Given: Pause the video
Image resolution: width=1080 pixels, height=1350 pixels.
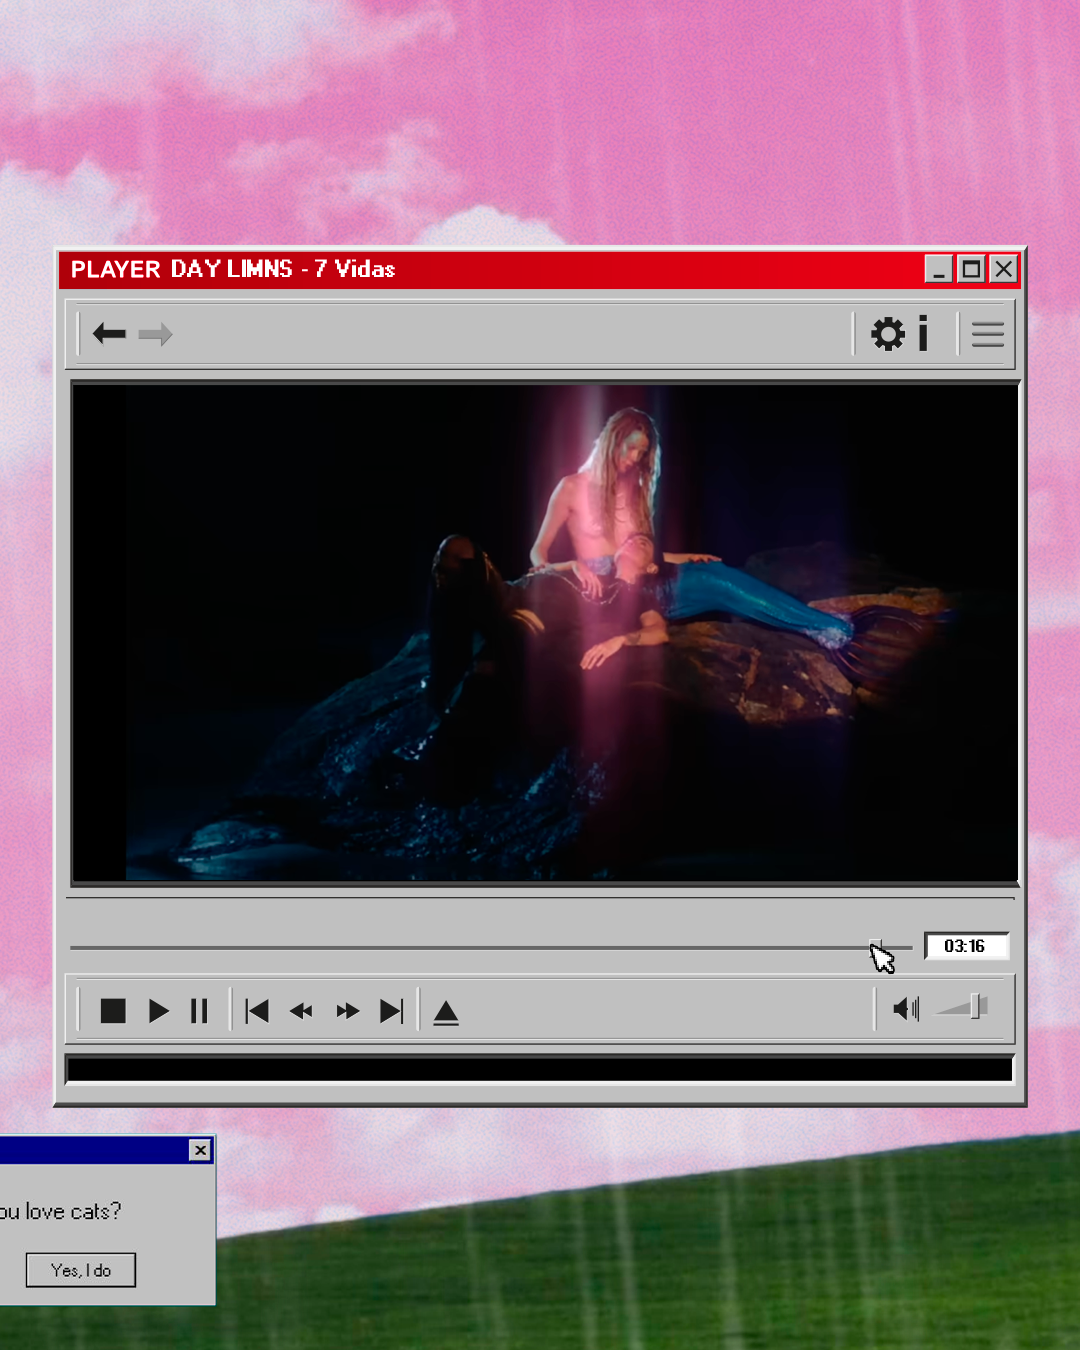Looking at the screenshot, I should [199, 1011].
